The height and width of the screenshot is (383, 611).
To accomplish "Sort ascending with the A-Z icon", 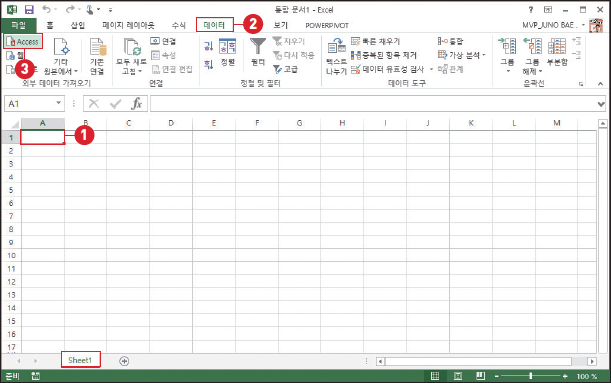I will 208,46.
